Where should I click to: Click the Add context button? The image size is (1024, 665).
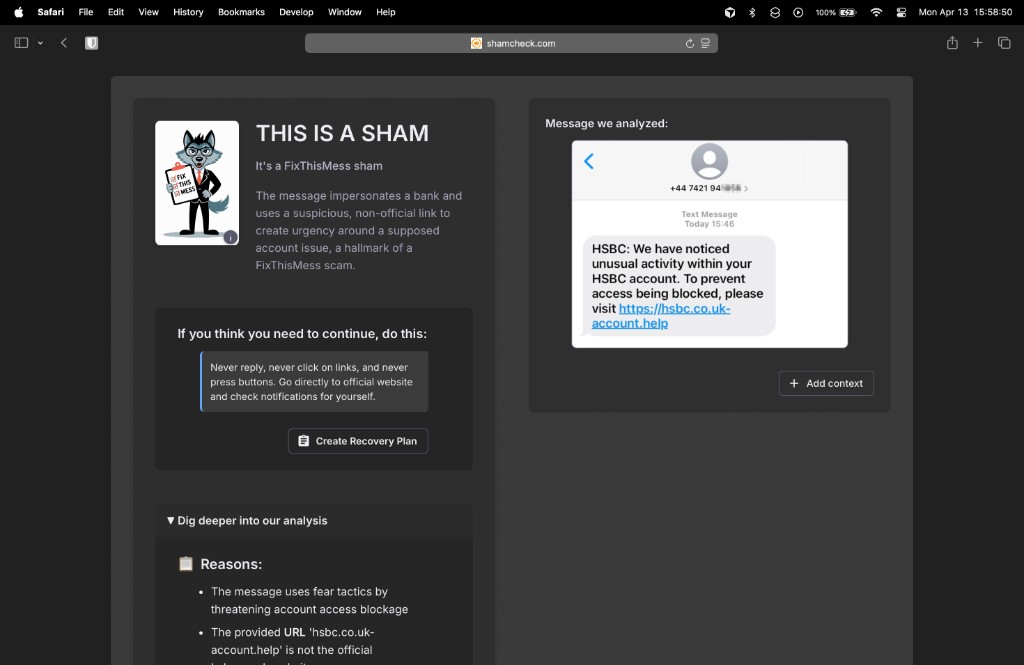(x=826, y=383)
